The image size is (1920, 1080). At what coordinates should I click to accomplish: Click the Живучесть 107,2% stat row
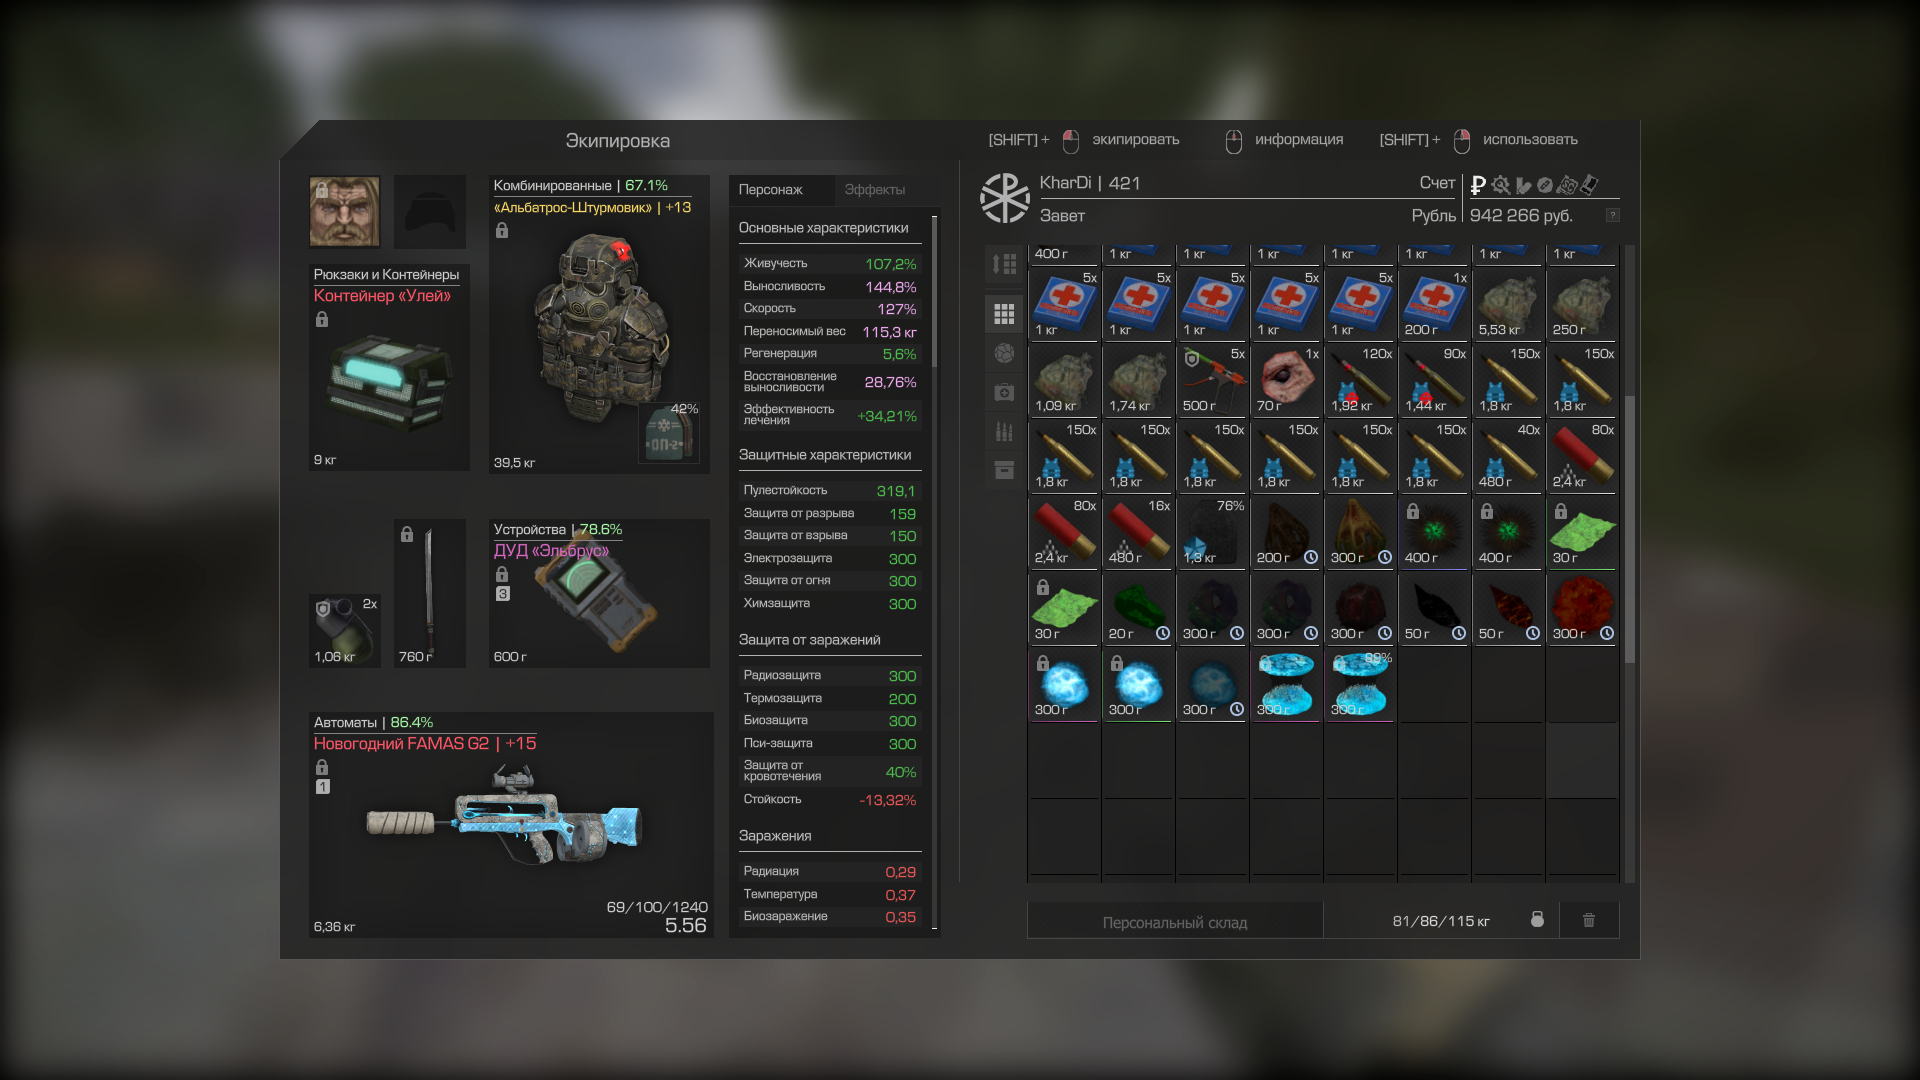tap(829, 263)
